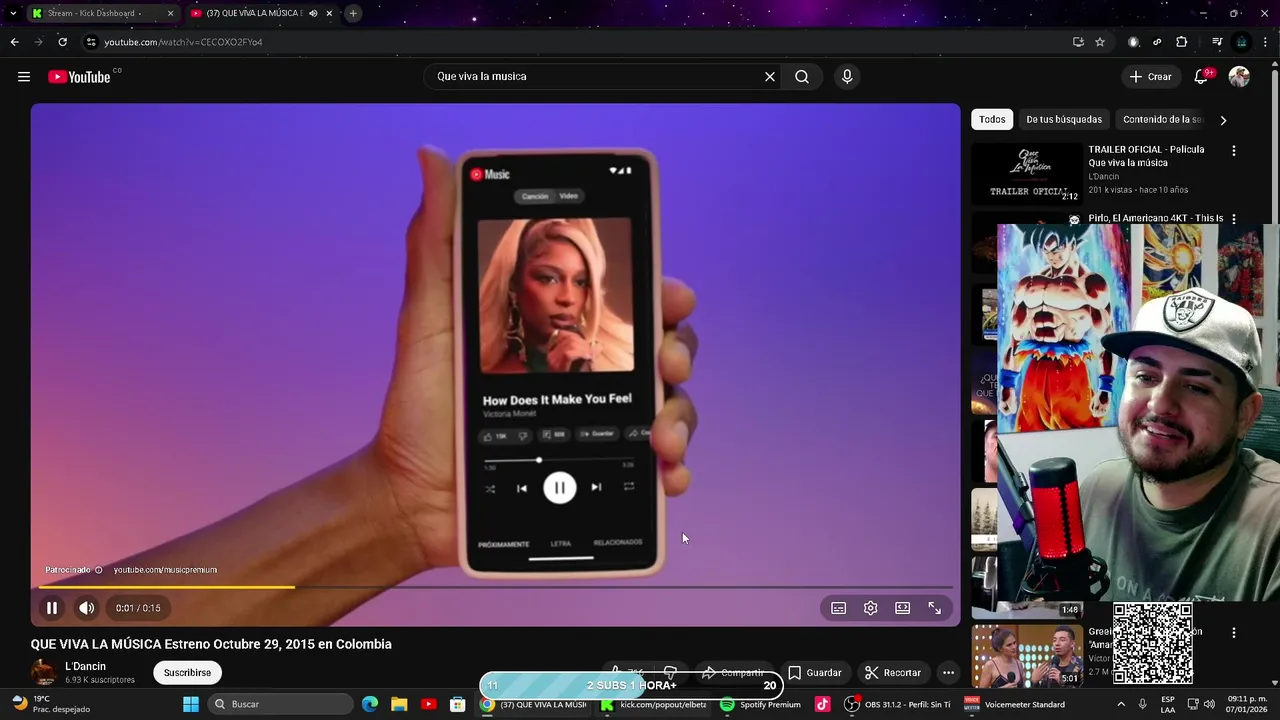Image resolution: width=1280 pixels, height=720 pixels.
Task: Open the player settings gear
Action: coord(871,608)
